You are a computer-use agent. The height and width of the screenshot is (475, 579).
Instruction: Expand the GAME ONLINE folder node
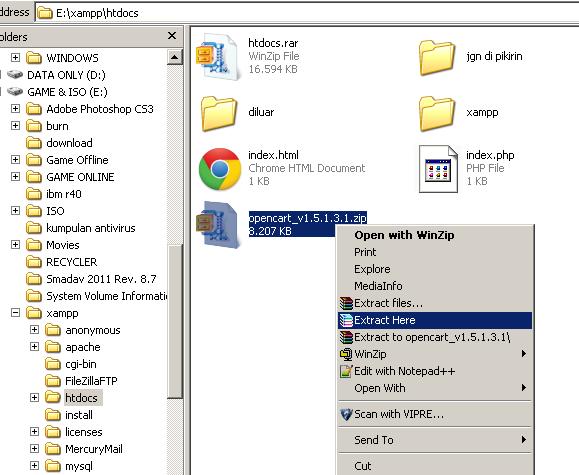15,177
